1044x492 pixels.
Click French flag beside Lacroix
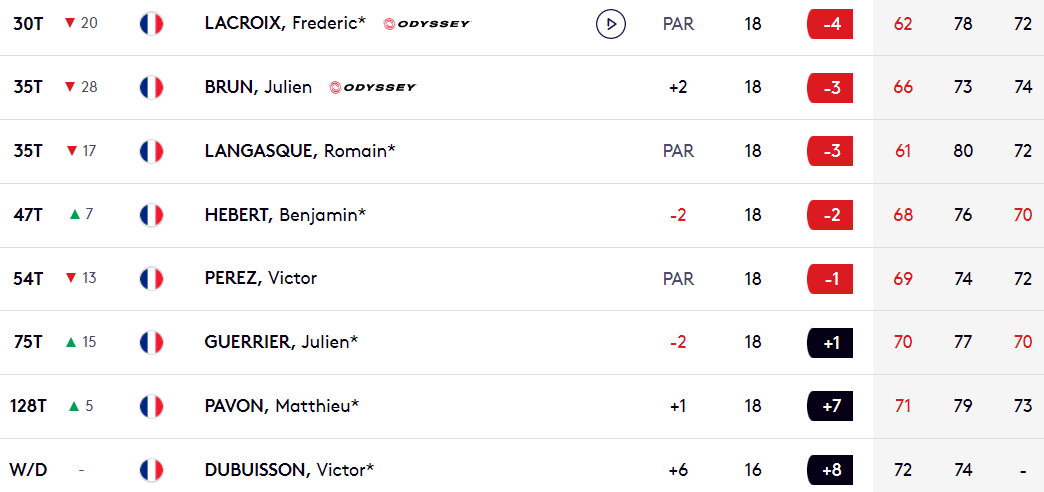(151, 23)
